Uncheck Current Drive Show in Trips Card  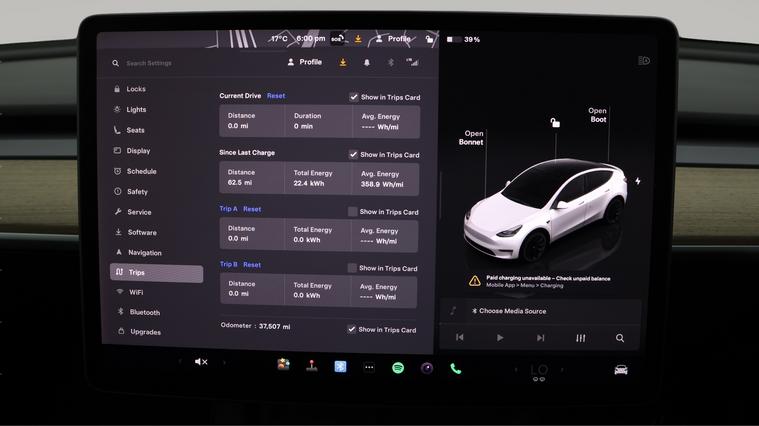354,97
